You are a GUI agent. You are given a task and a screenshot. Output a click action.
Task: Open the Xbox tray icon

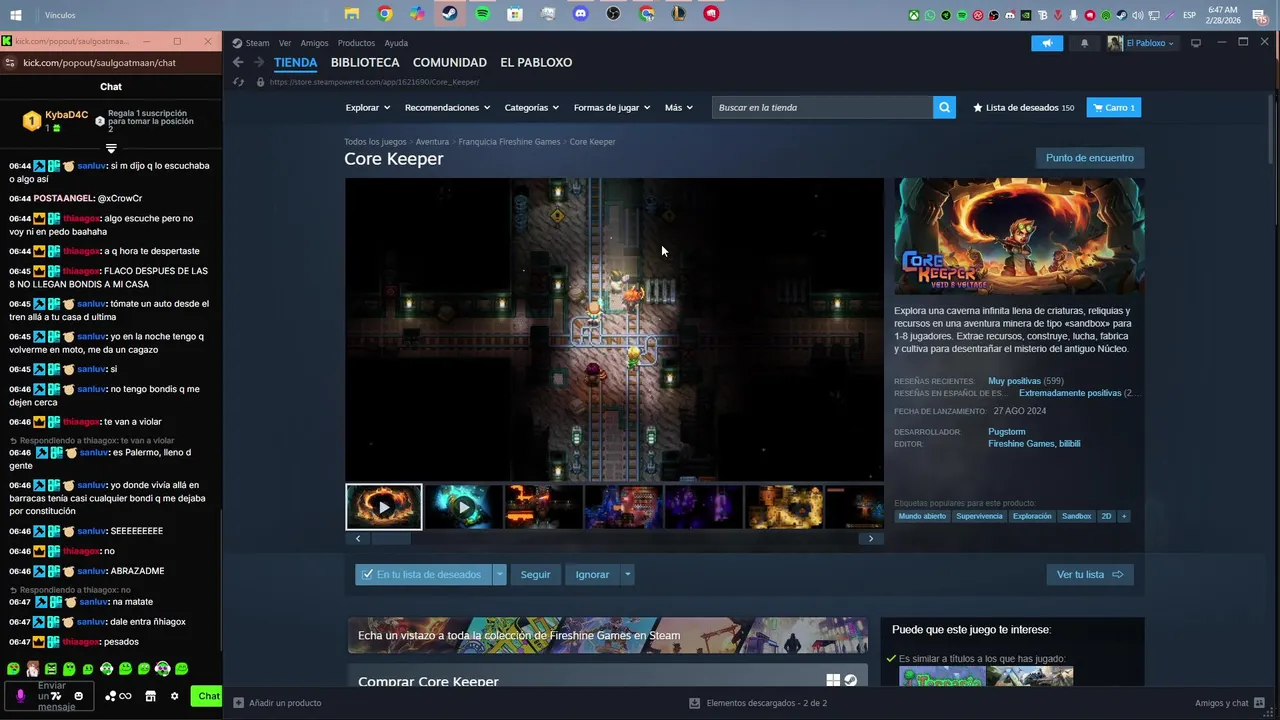(914, 15)
